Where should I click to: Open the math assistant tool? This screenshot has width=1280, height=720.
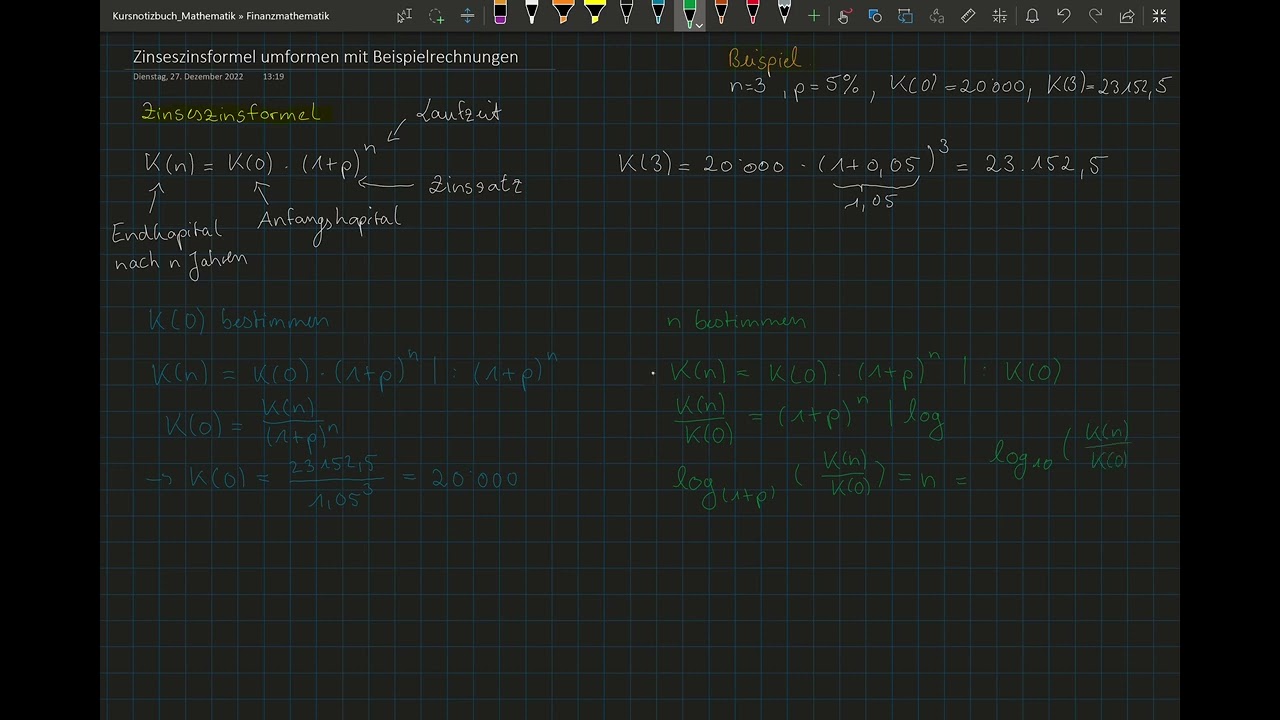[x=999, y=16]
